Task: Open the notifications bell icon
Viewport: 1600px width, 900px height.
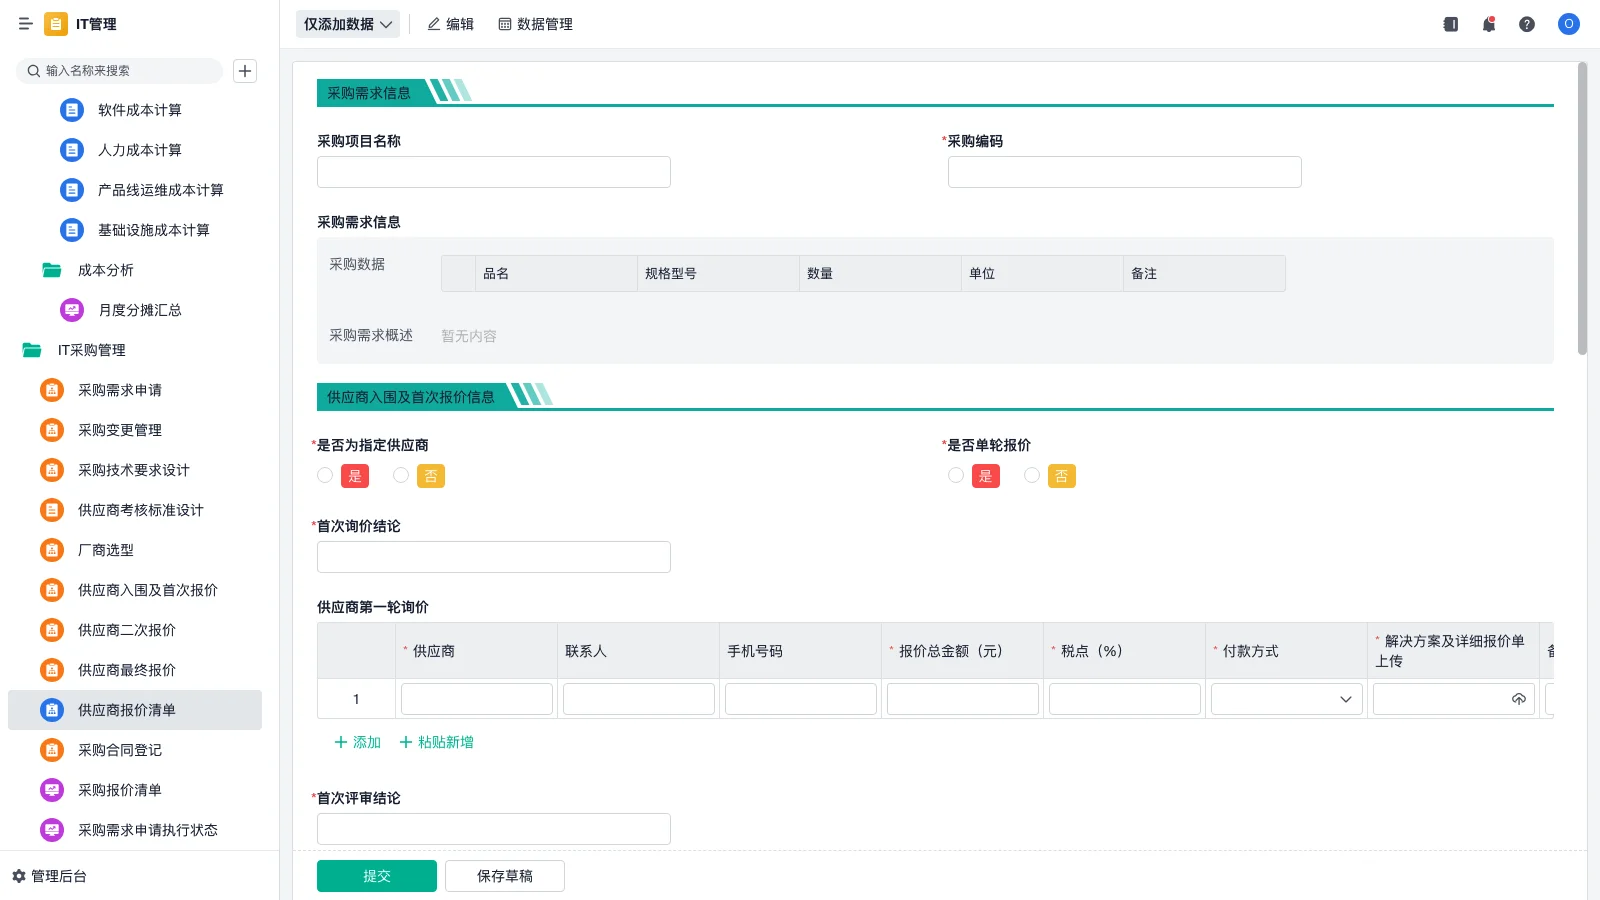Action: 1489,24
